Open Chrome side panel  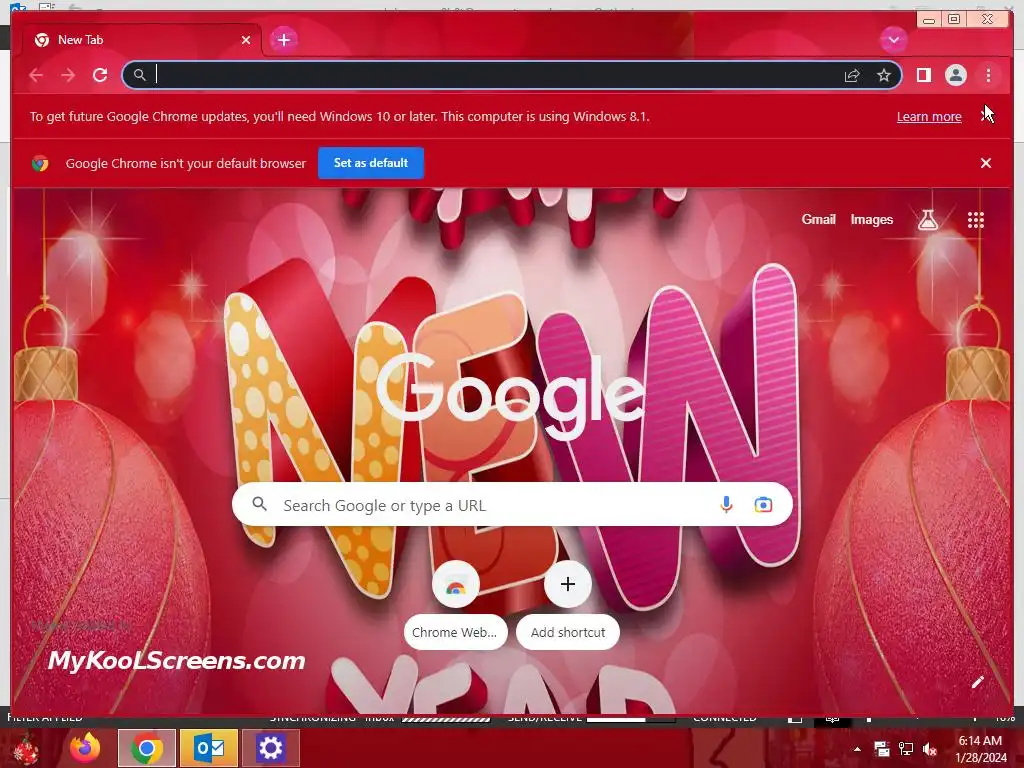click(x=923, y=75)
